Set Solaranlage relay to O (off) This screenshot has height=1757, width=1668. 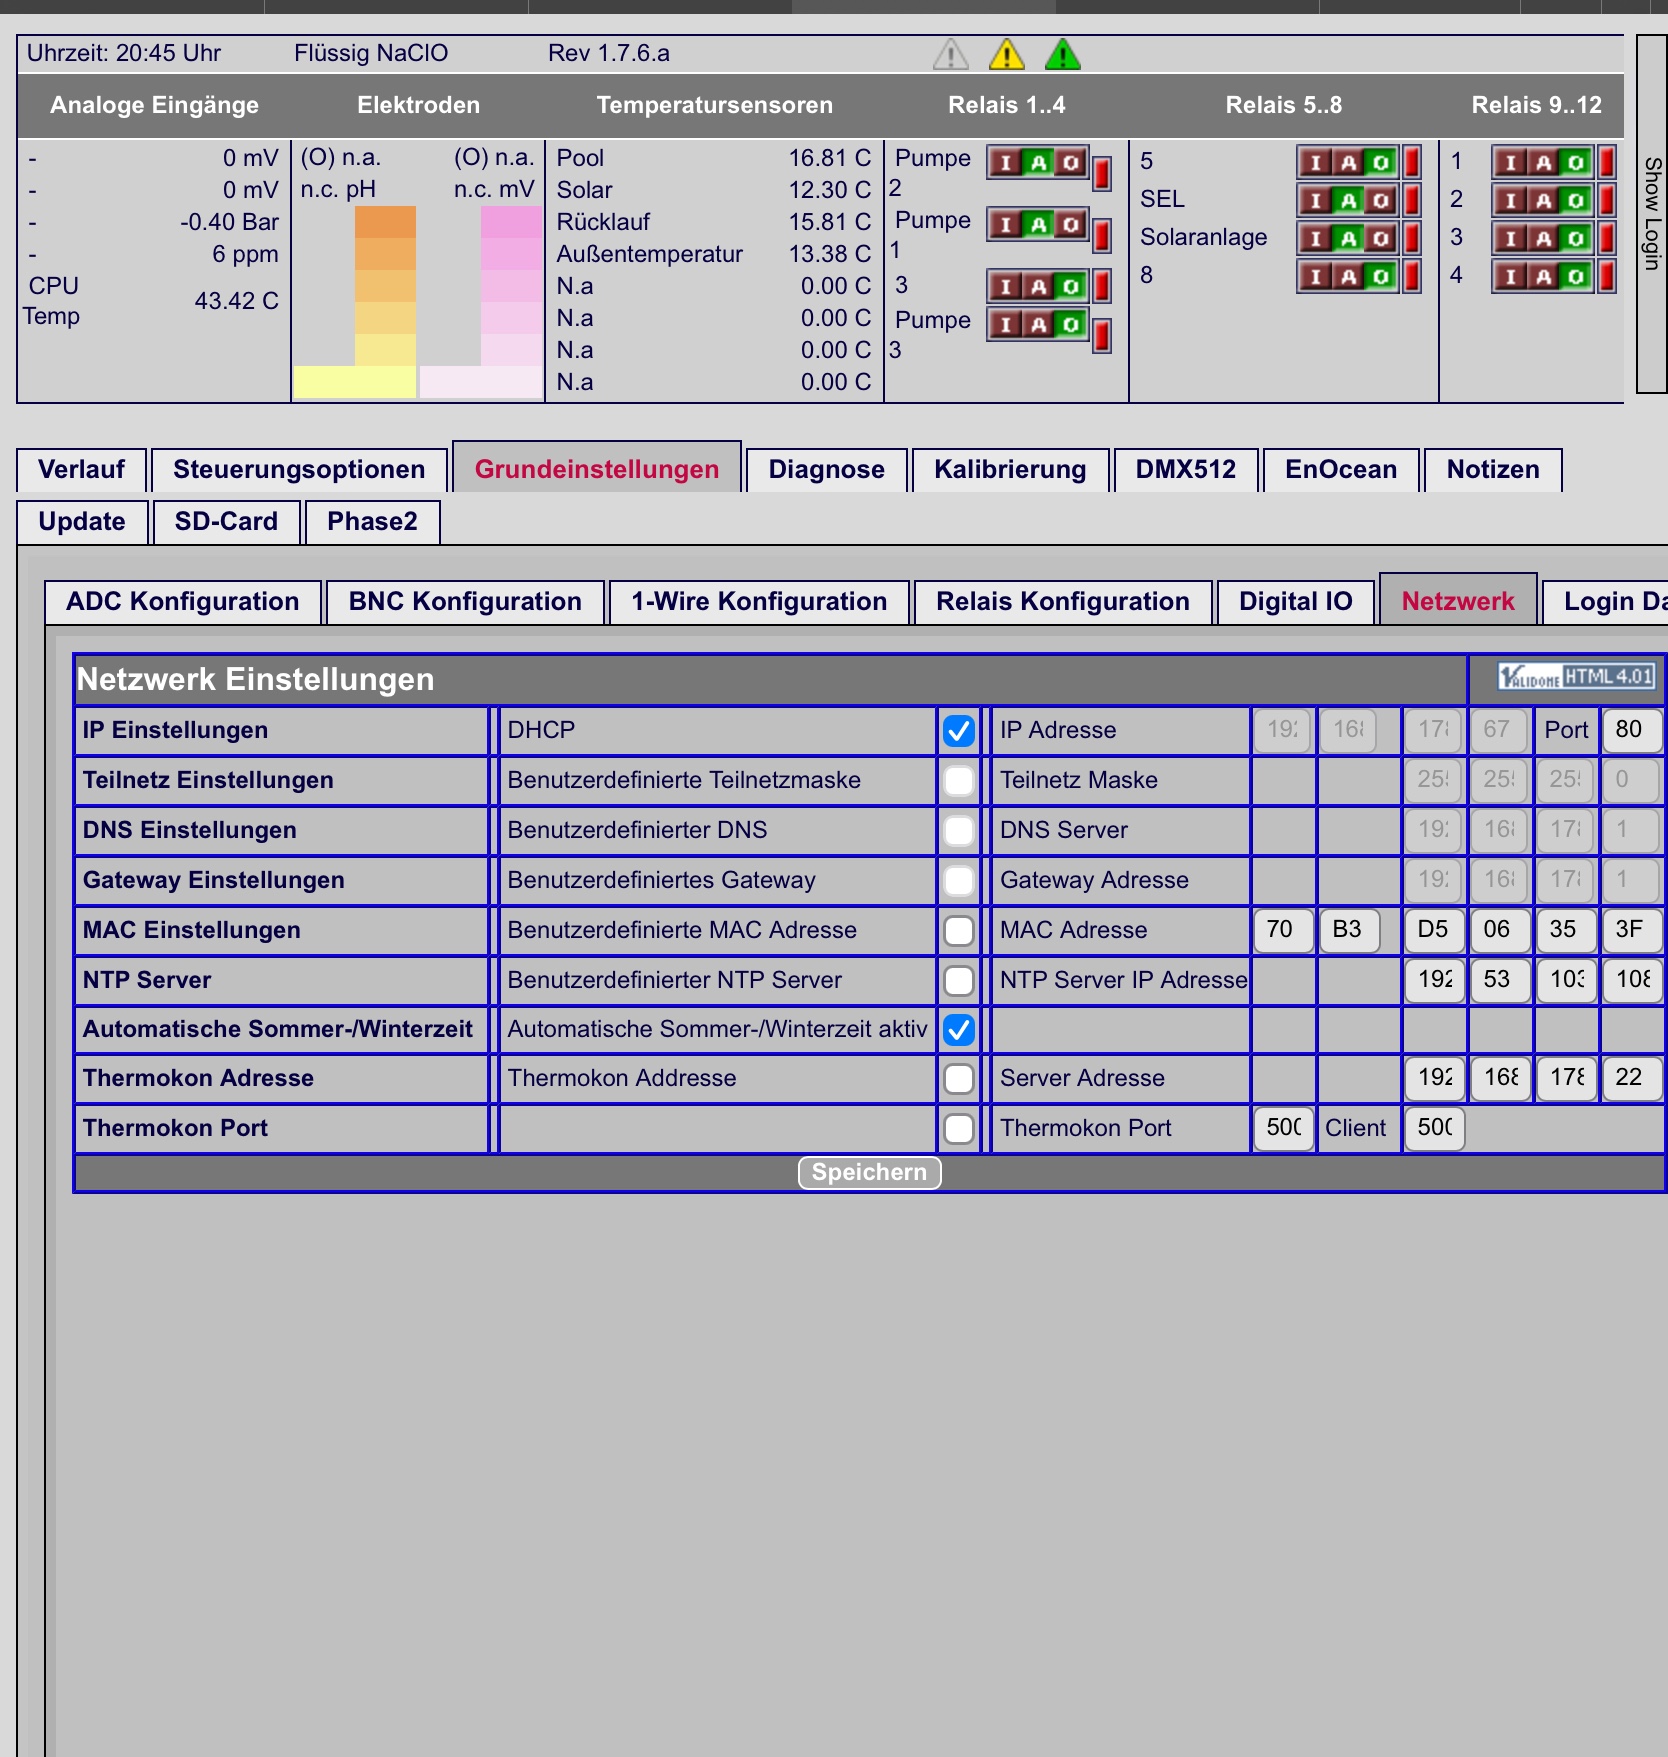1381,238
